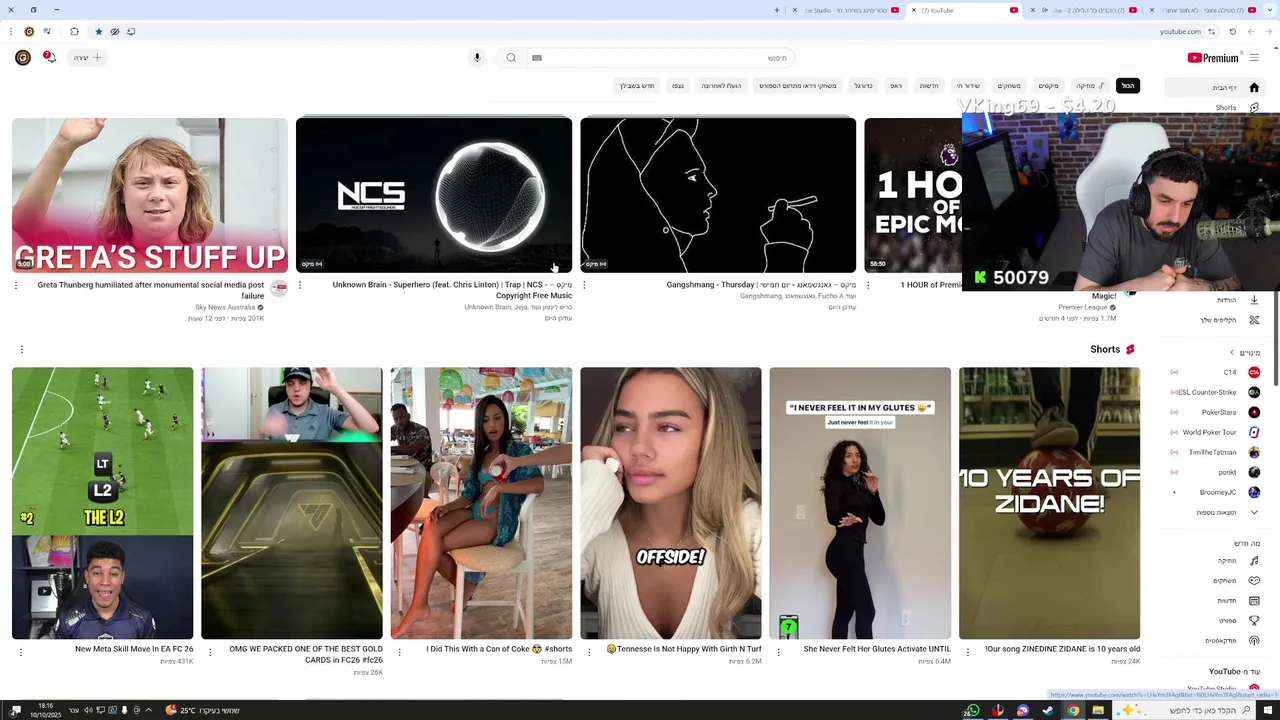Open the Music explore icon in sidebar
Screen dimensions: 1280x720
(x=1254, y=561)
